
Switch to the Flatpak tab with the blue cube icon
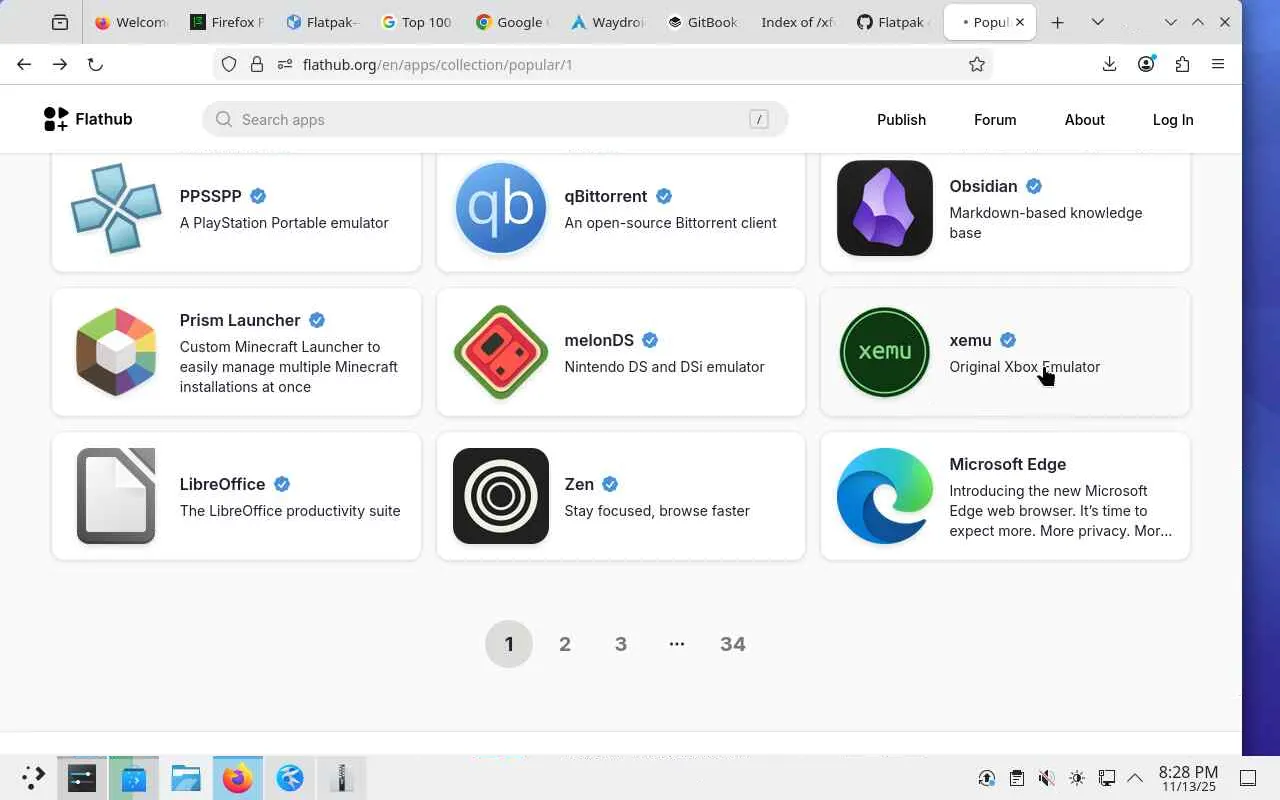322,22
